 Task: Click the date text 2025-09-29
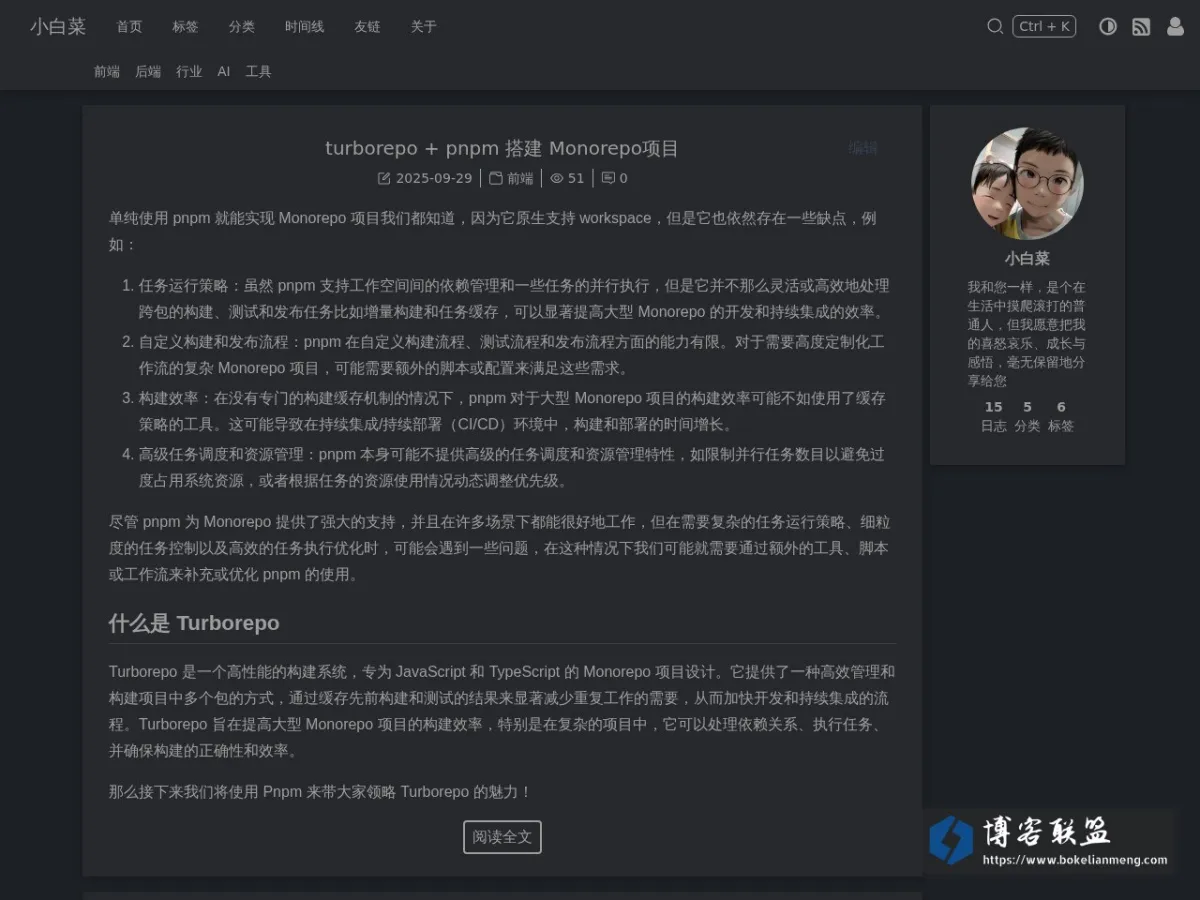pyautogui.click(x=434, y=178)
